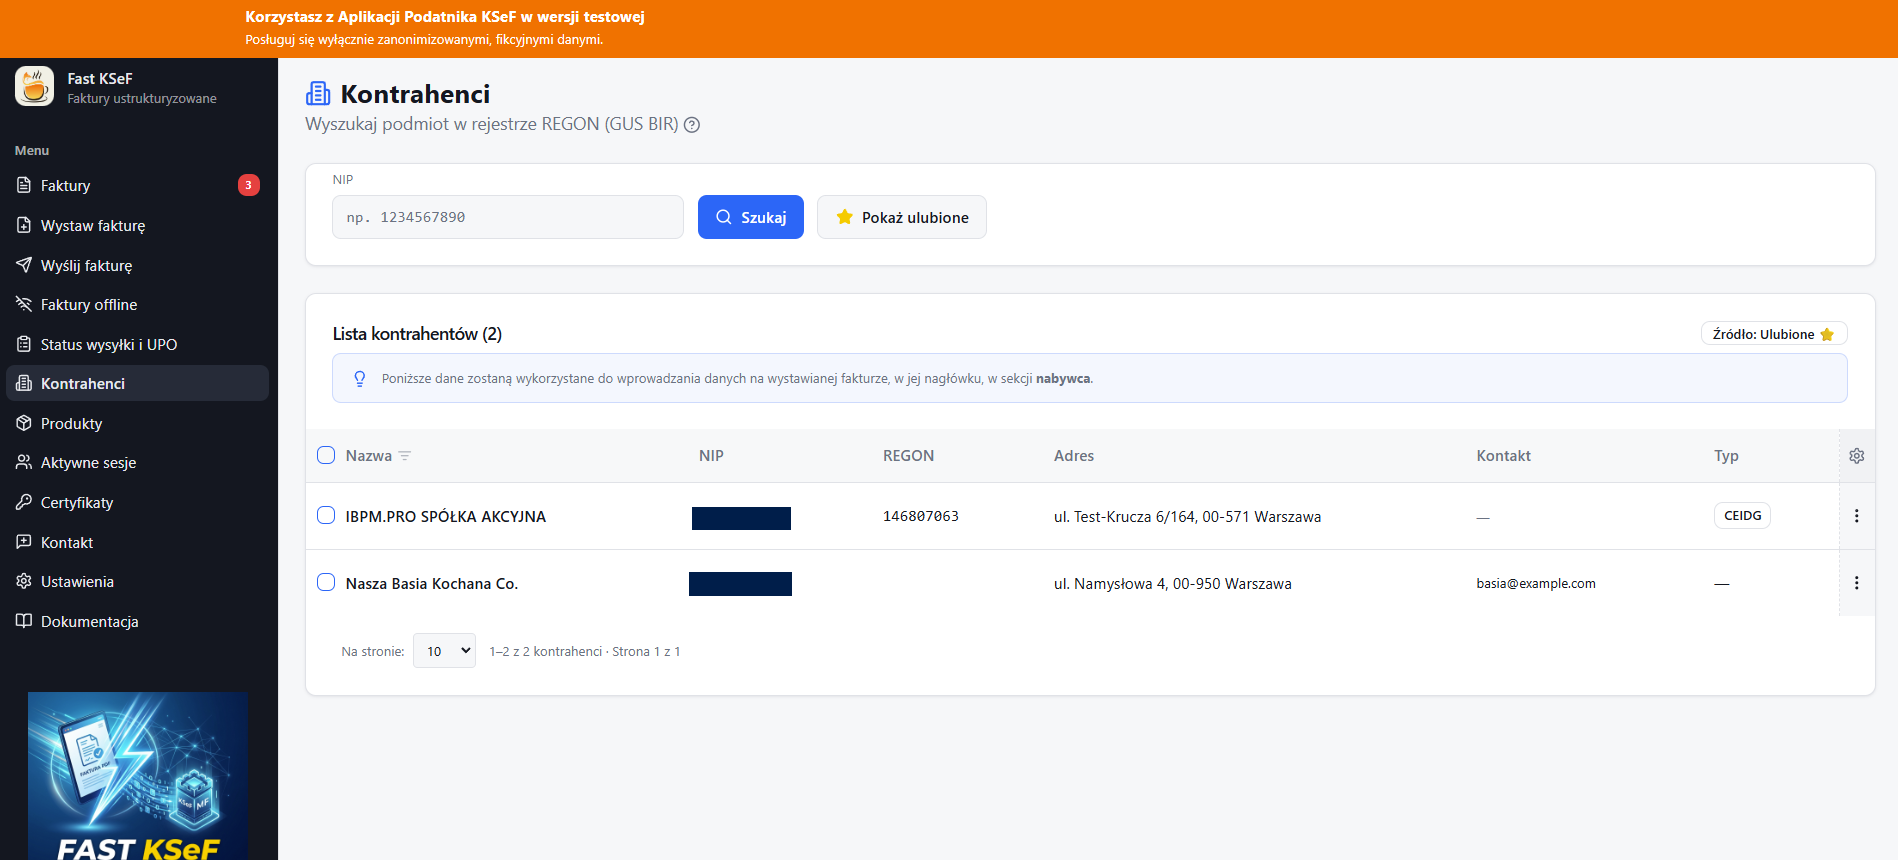Click the Fast KSeF promotional banner image

[138, 775]
